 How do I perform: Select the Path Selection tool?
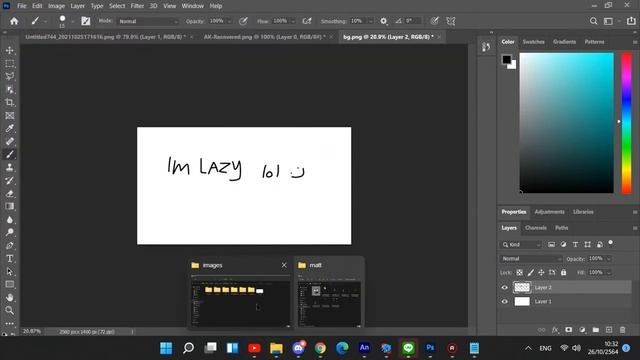click(x=10, y=272)
